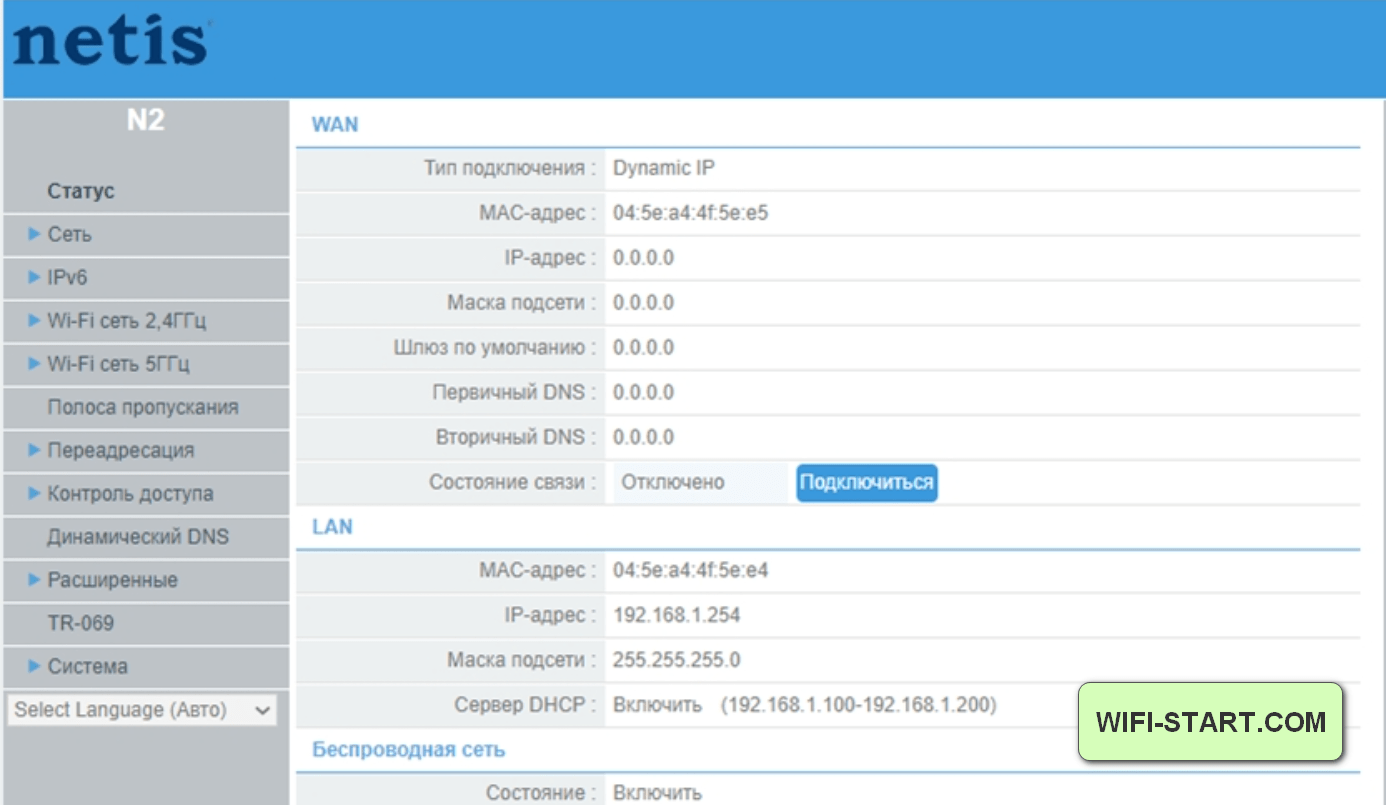Click the Вторичный DNS label
This screenshot has height=805, width=1386.
[x=516, y=437]
